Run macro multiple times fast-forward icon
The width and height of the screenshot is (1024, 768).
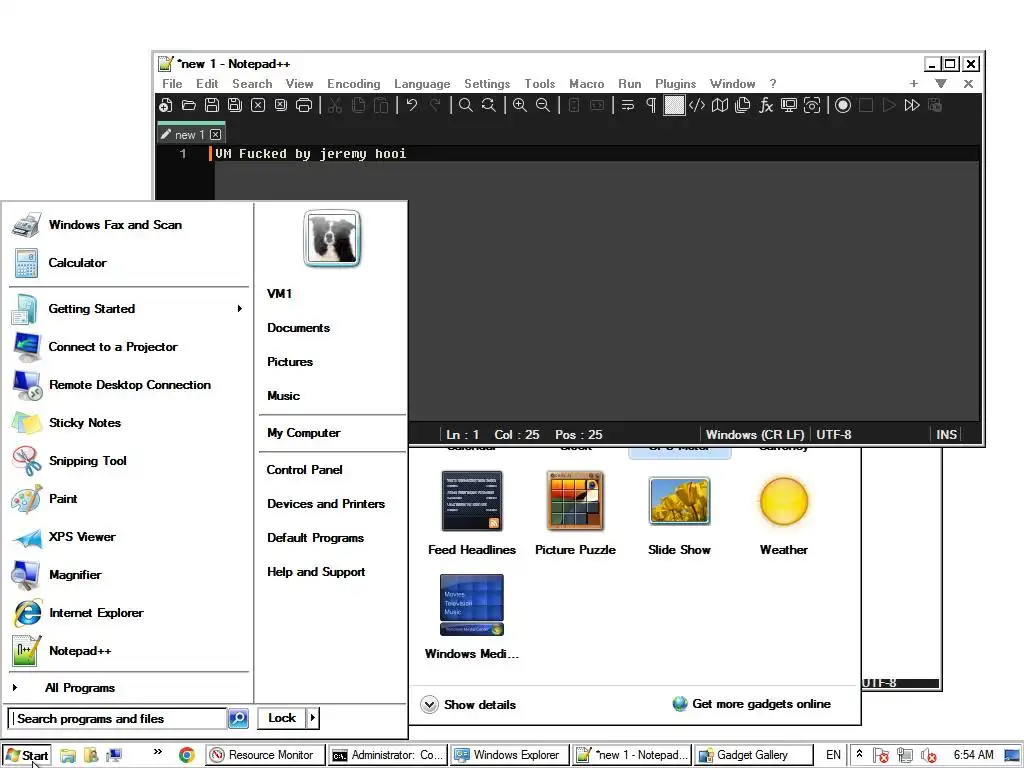click(912, 105)
